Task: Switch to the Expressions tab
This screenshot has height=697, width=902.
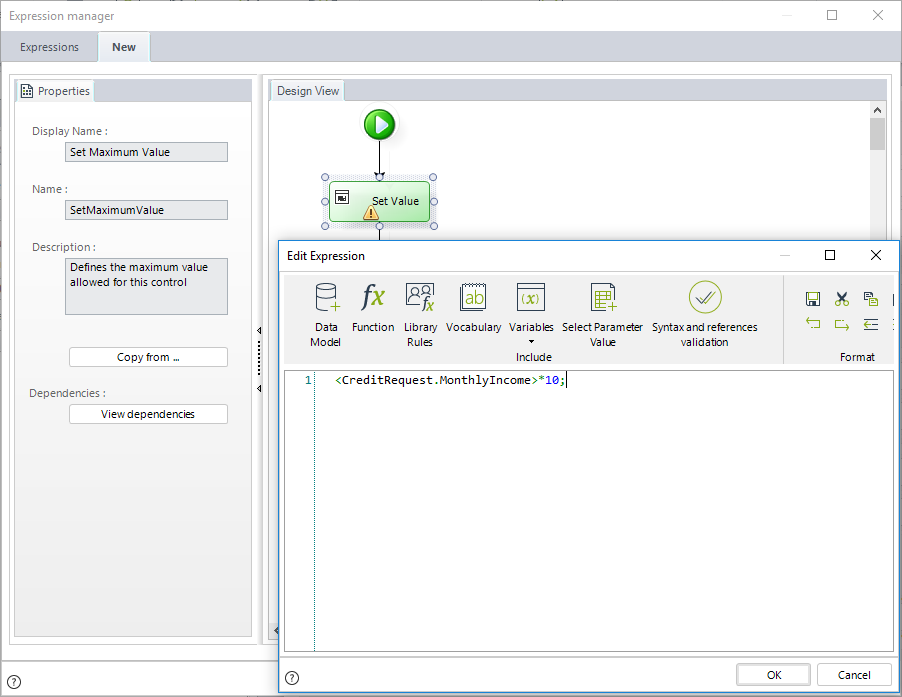Action: [x=49, y=47]
